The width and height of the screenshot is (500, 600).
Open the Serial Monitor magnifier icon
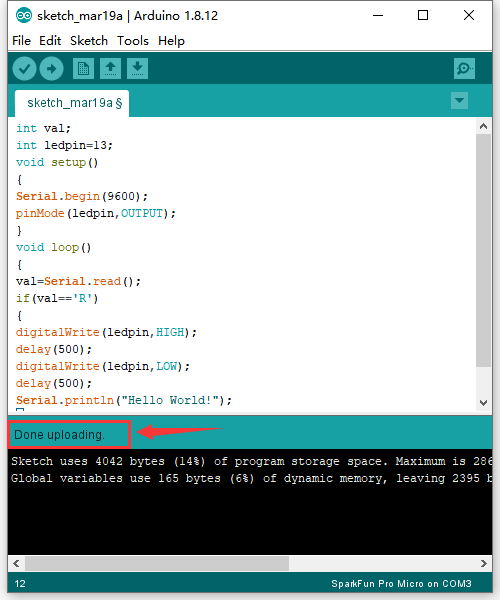pos(464,69)
